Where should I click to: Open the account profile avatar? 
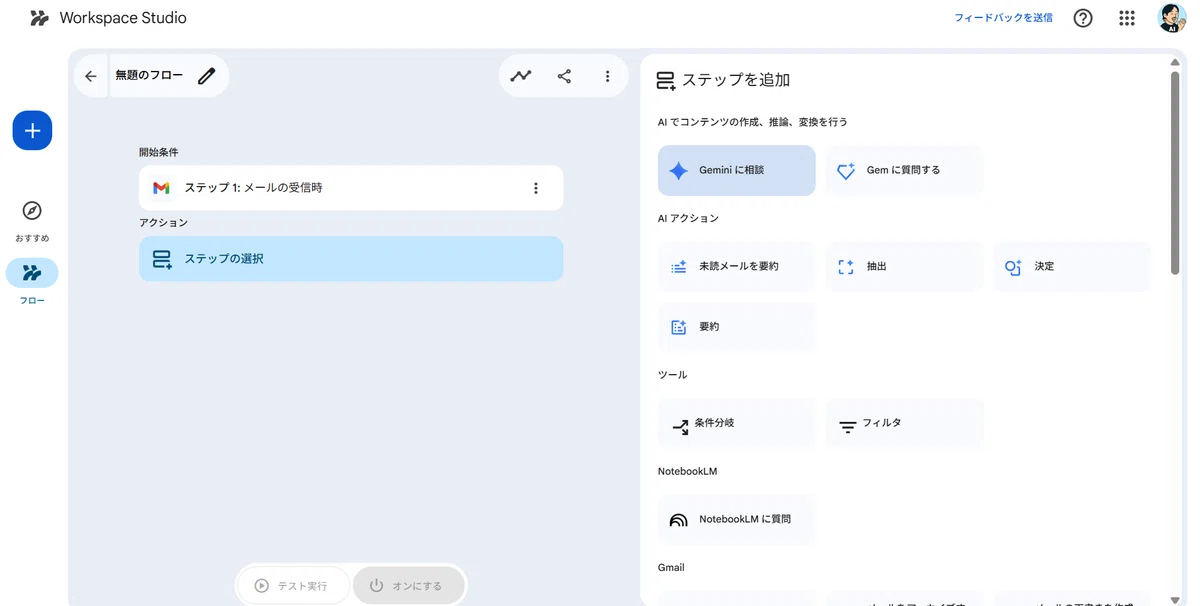1171,18
